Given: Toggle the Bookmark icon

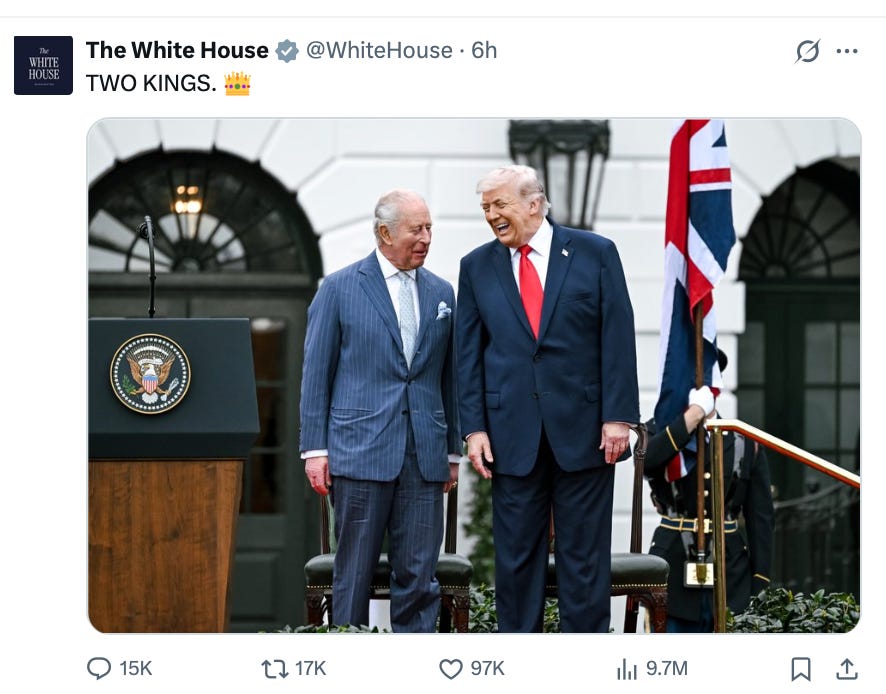Looking at the screenshot, I should [801, 669].
